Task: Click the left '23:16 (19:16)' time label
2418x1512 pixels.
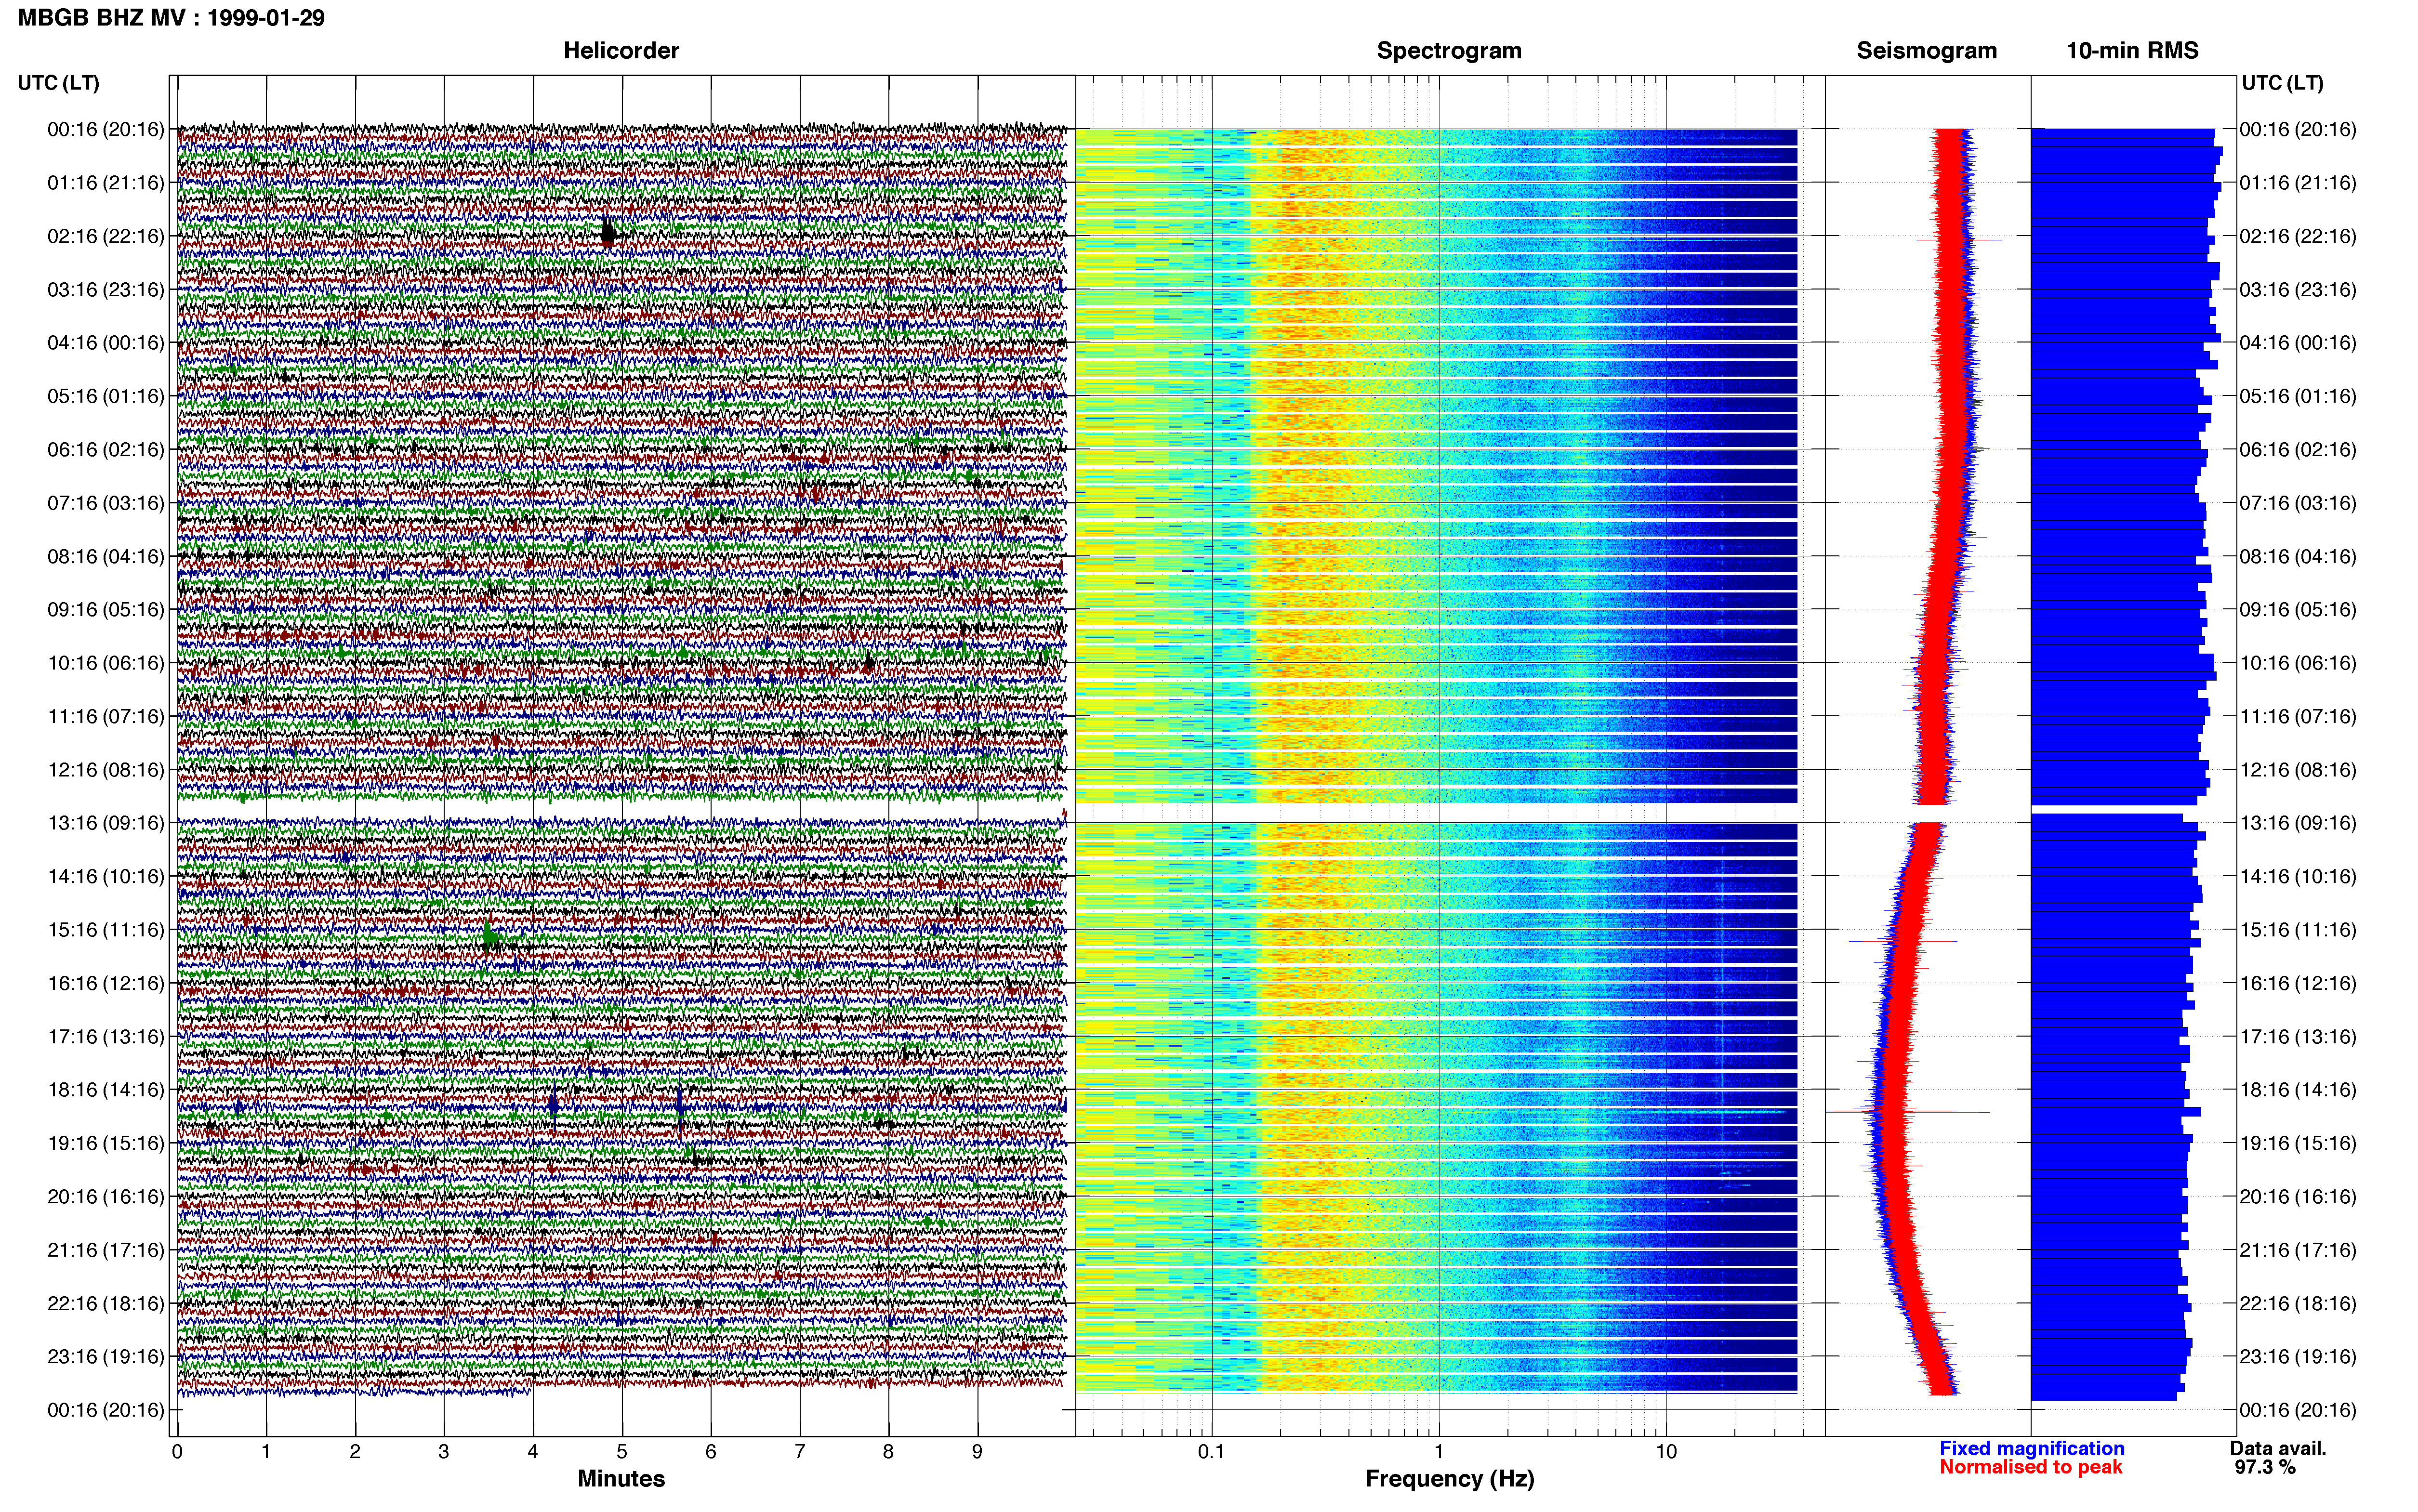Action: (106, 1357)
